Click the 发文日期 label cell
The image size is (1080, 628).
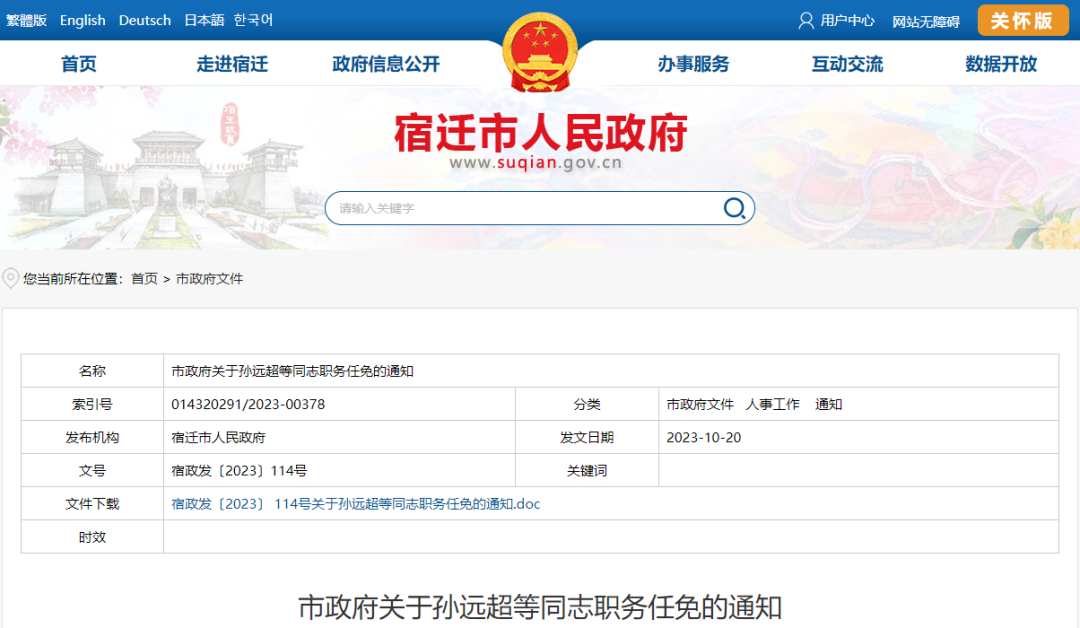[587, 437]
